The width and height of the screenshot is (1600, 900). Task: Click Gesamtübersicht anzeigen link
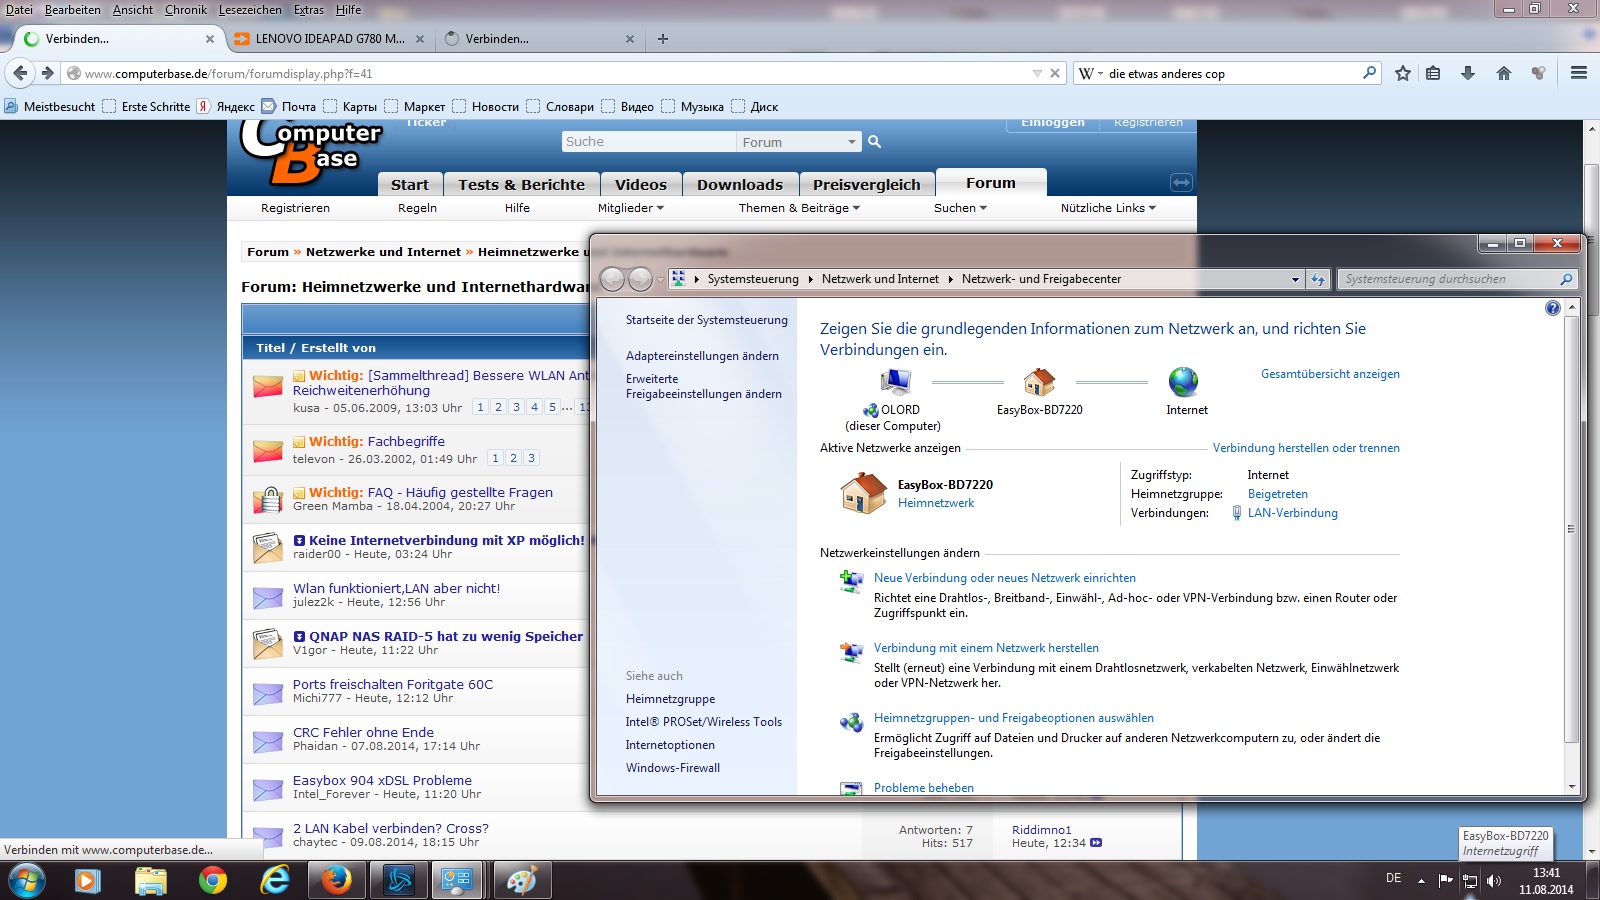click(x=1330, y=374)
